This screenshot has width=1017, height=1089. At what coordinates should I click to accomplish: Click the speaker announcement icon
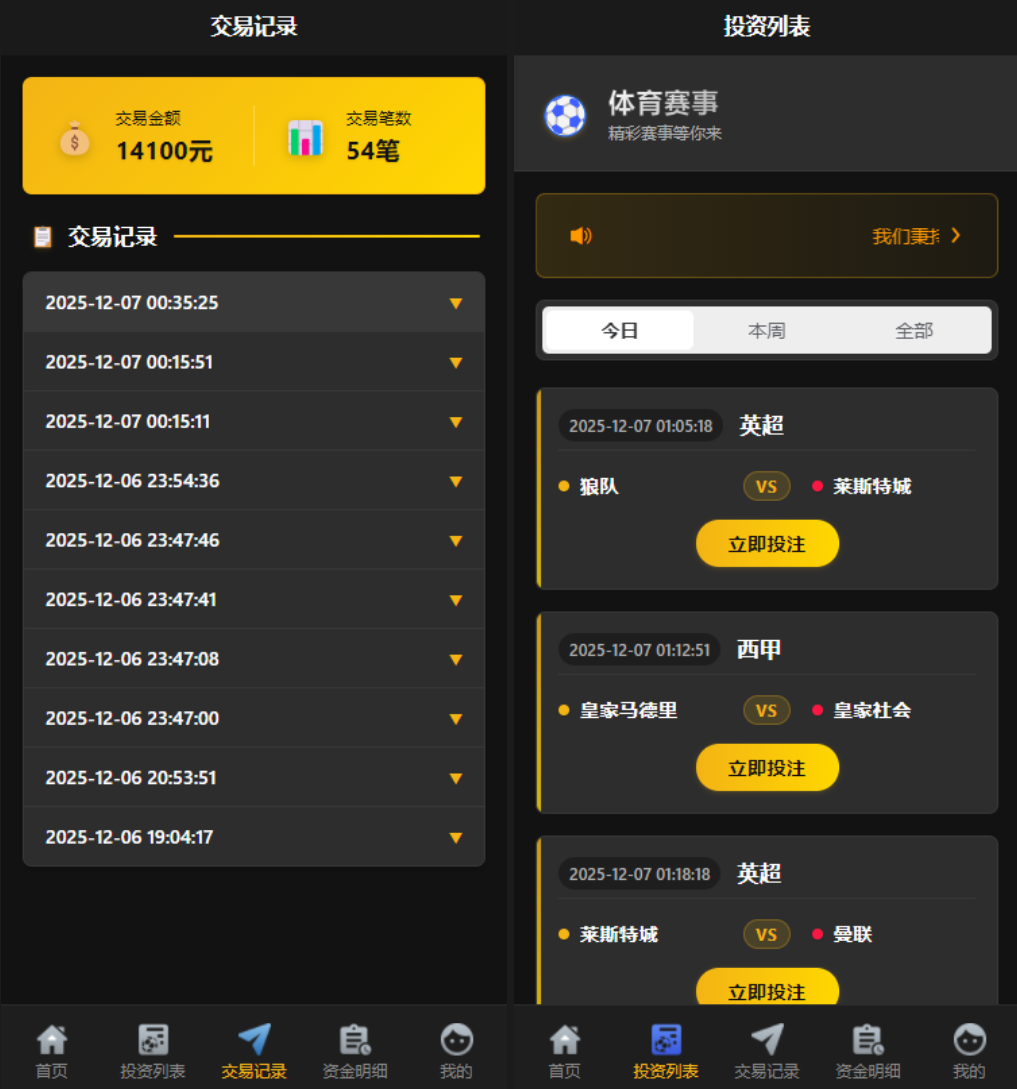[x=581, y=236]
